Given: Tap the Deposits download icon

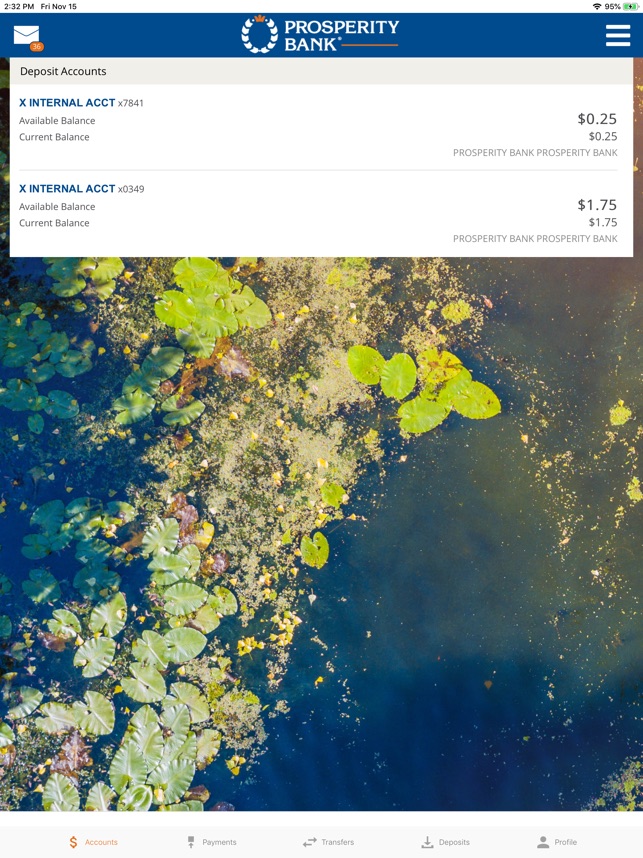Looking at the screenshot, I should pos(427,842).
